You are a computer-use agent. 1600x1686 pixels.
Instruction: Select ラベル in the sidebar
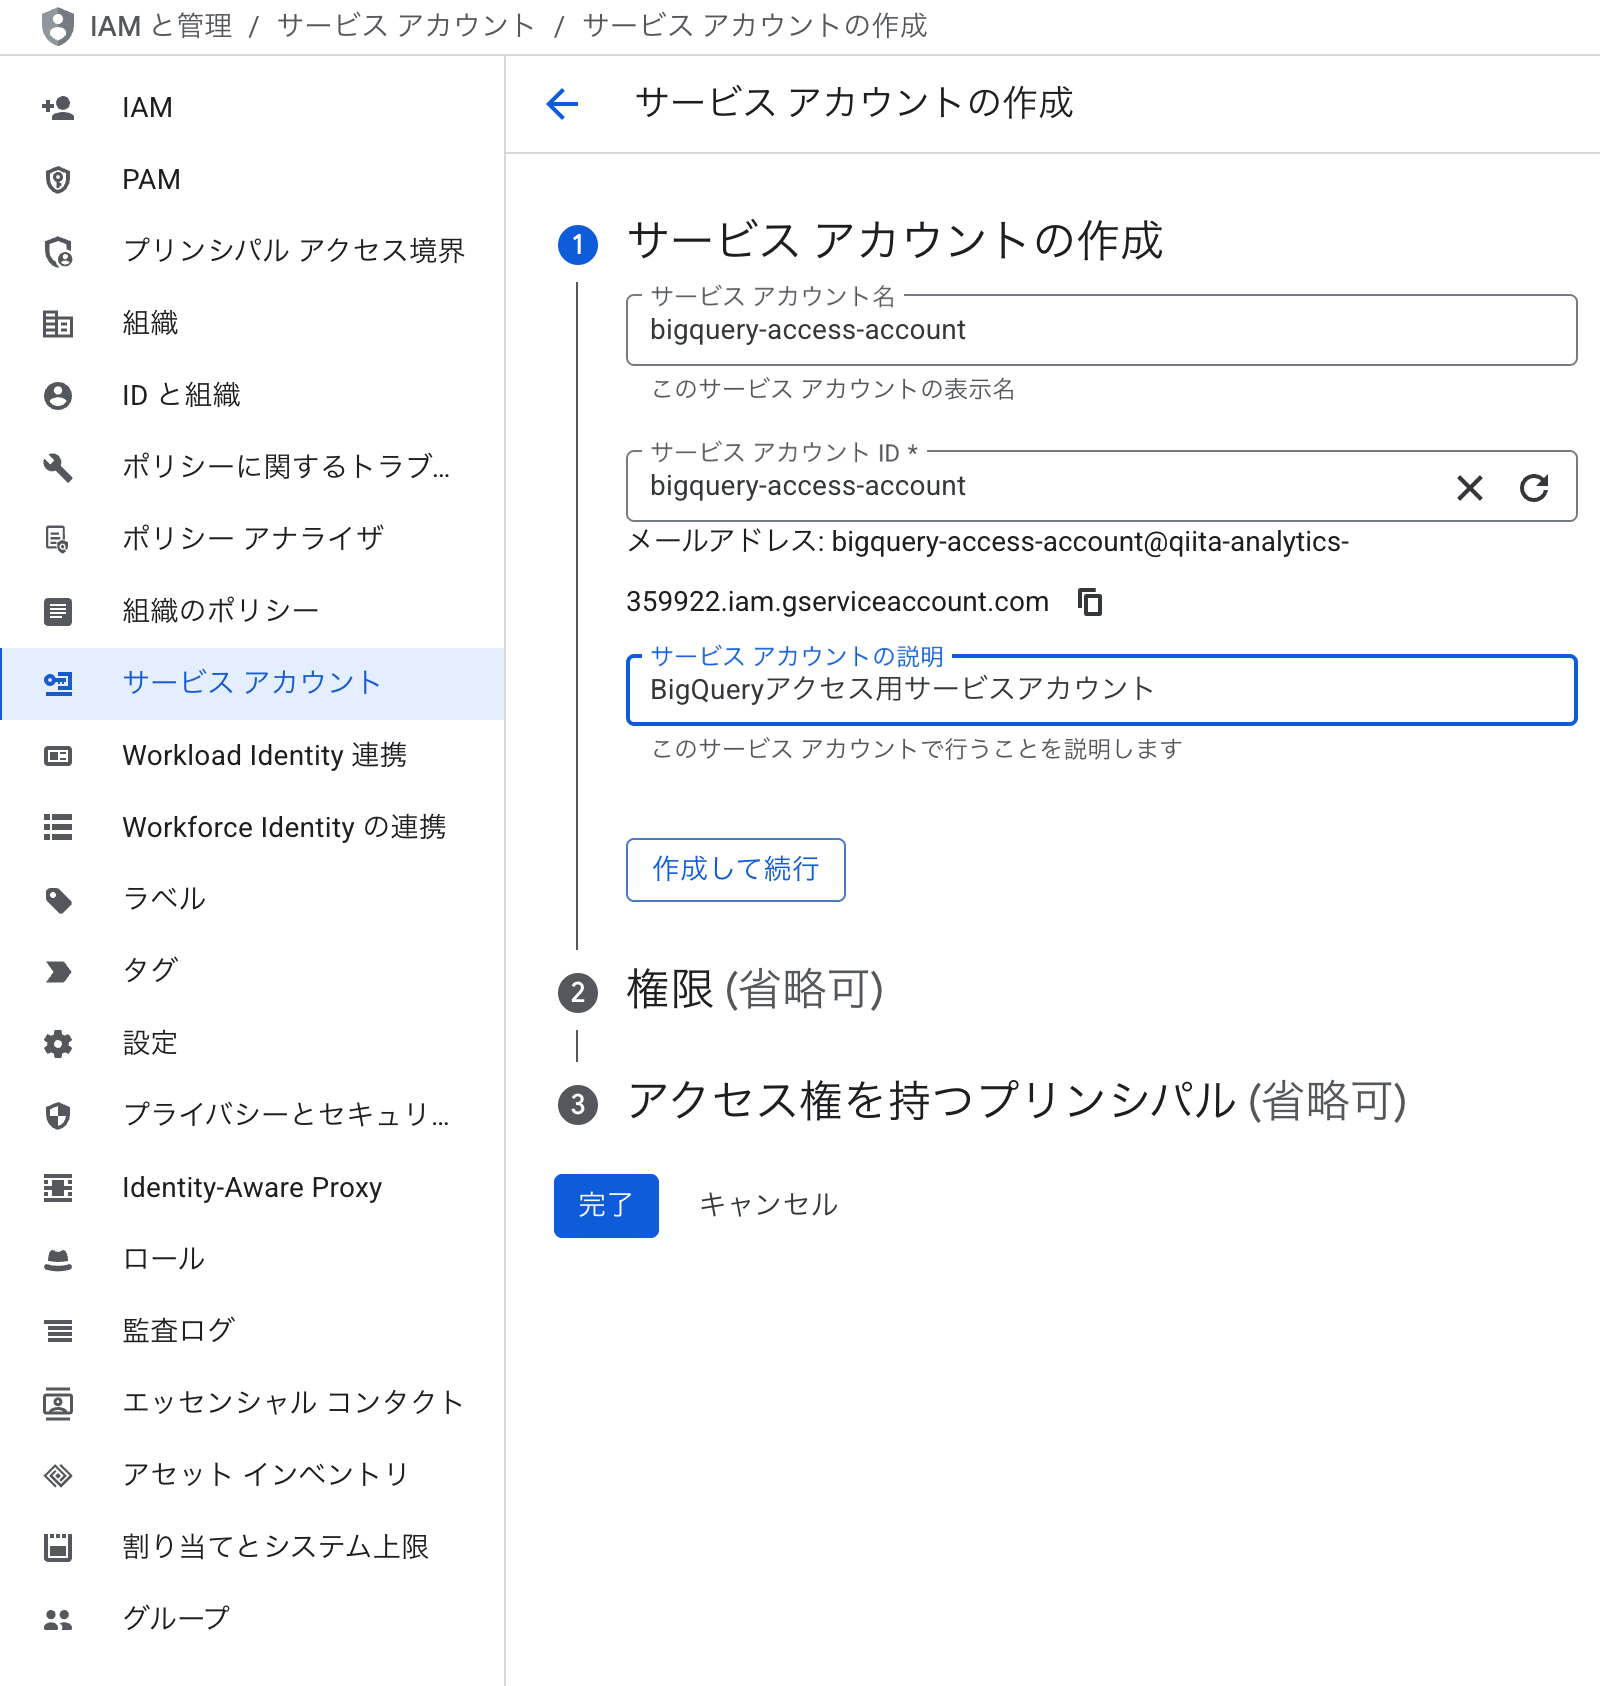(163, 898)
